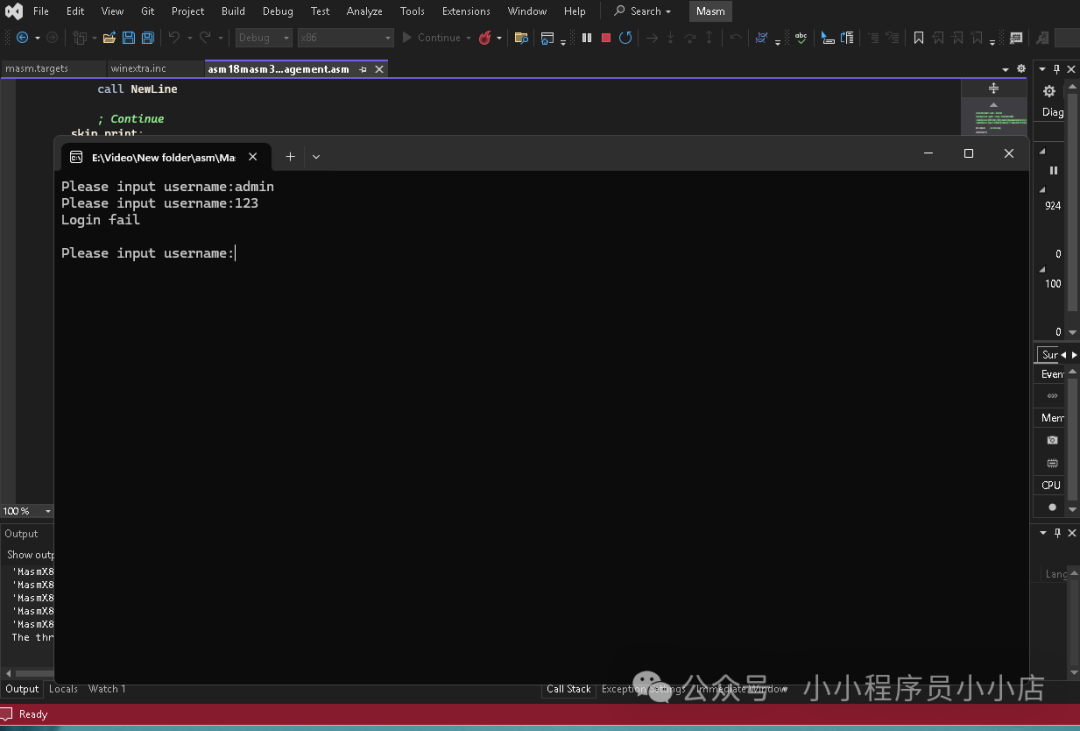Click the Restart debugging icon

[x=625, y=38]
